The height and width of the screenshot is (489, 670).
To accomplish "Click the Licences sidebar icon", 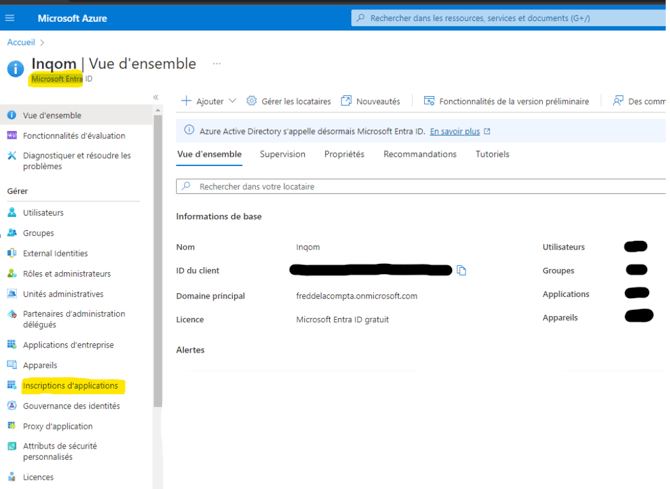I will pyautogui.click(x=12, y=477).
